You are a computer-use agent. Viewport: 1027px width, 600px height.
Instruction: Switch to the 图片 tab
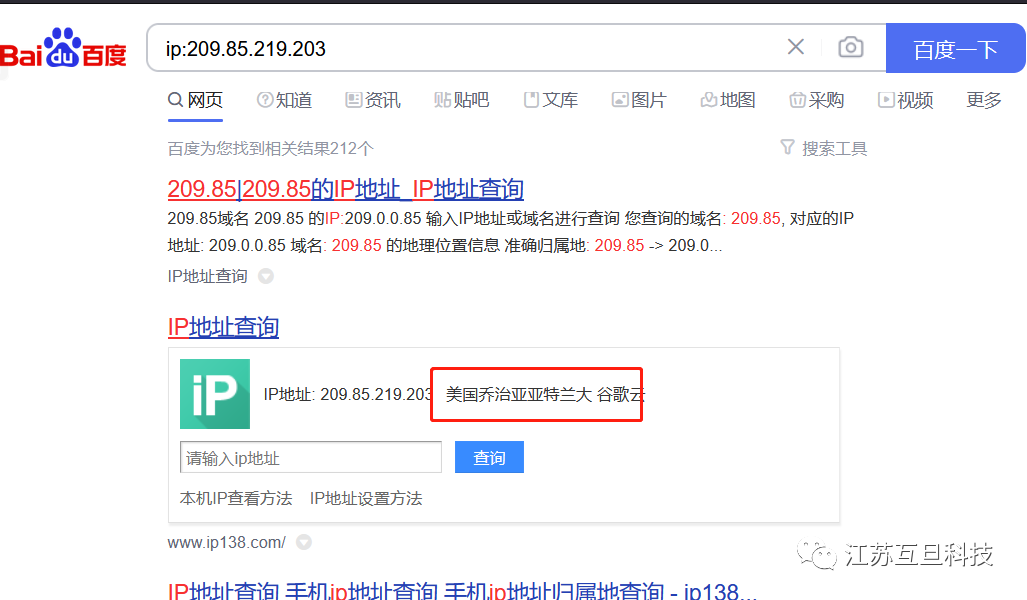[x=639, y=100]
